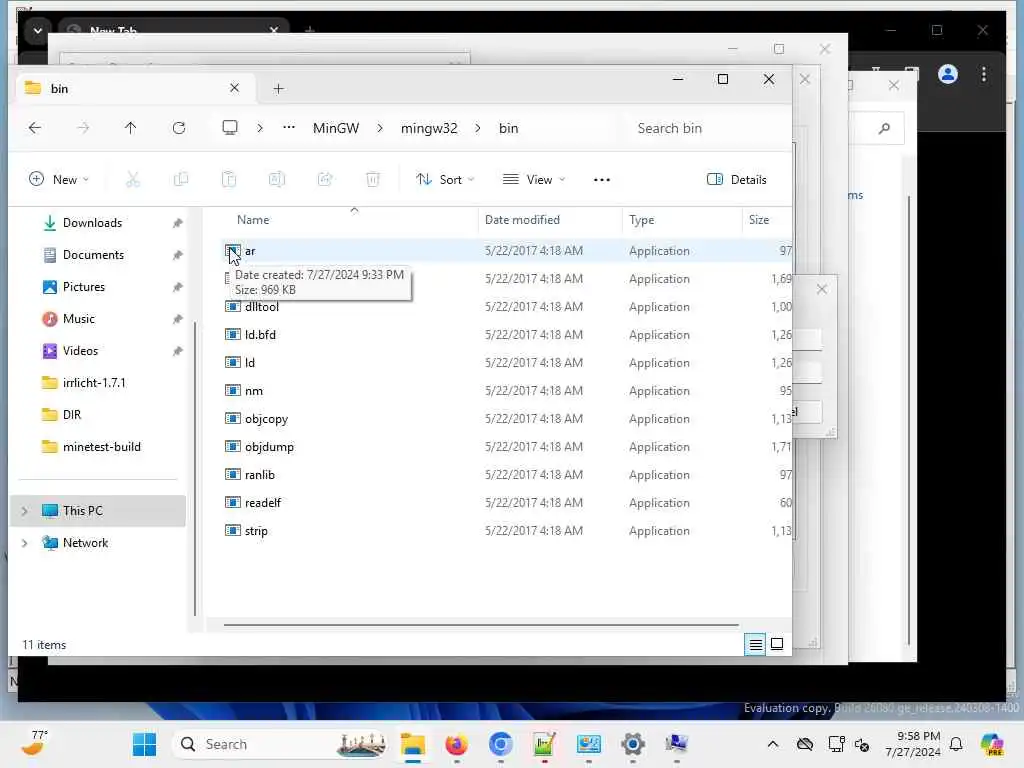Unpin Downloads via its pin icon

click(x=177, y=223)
